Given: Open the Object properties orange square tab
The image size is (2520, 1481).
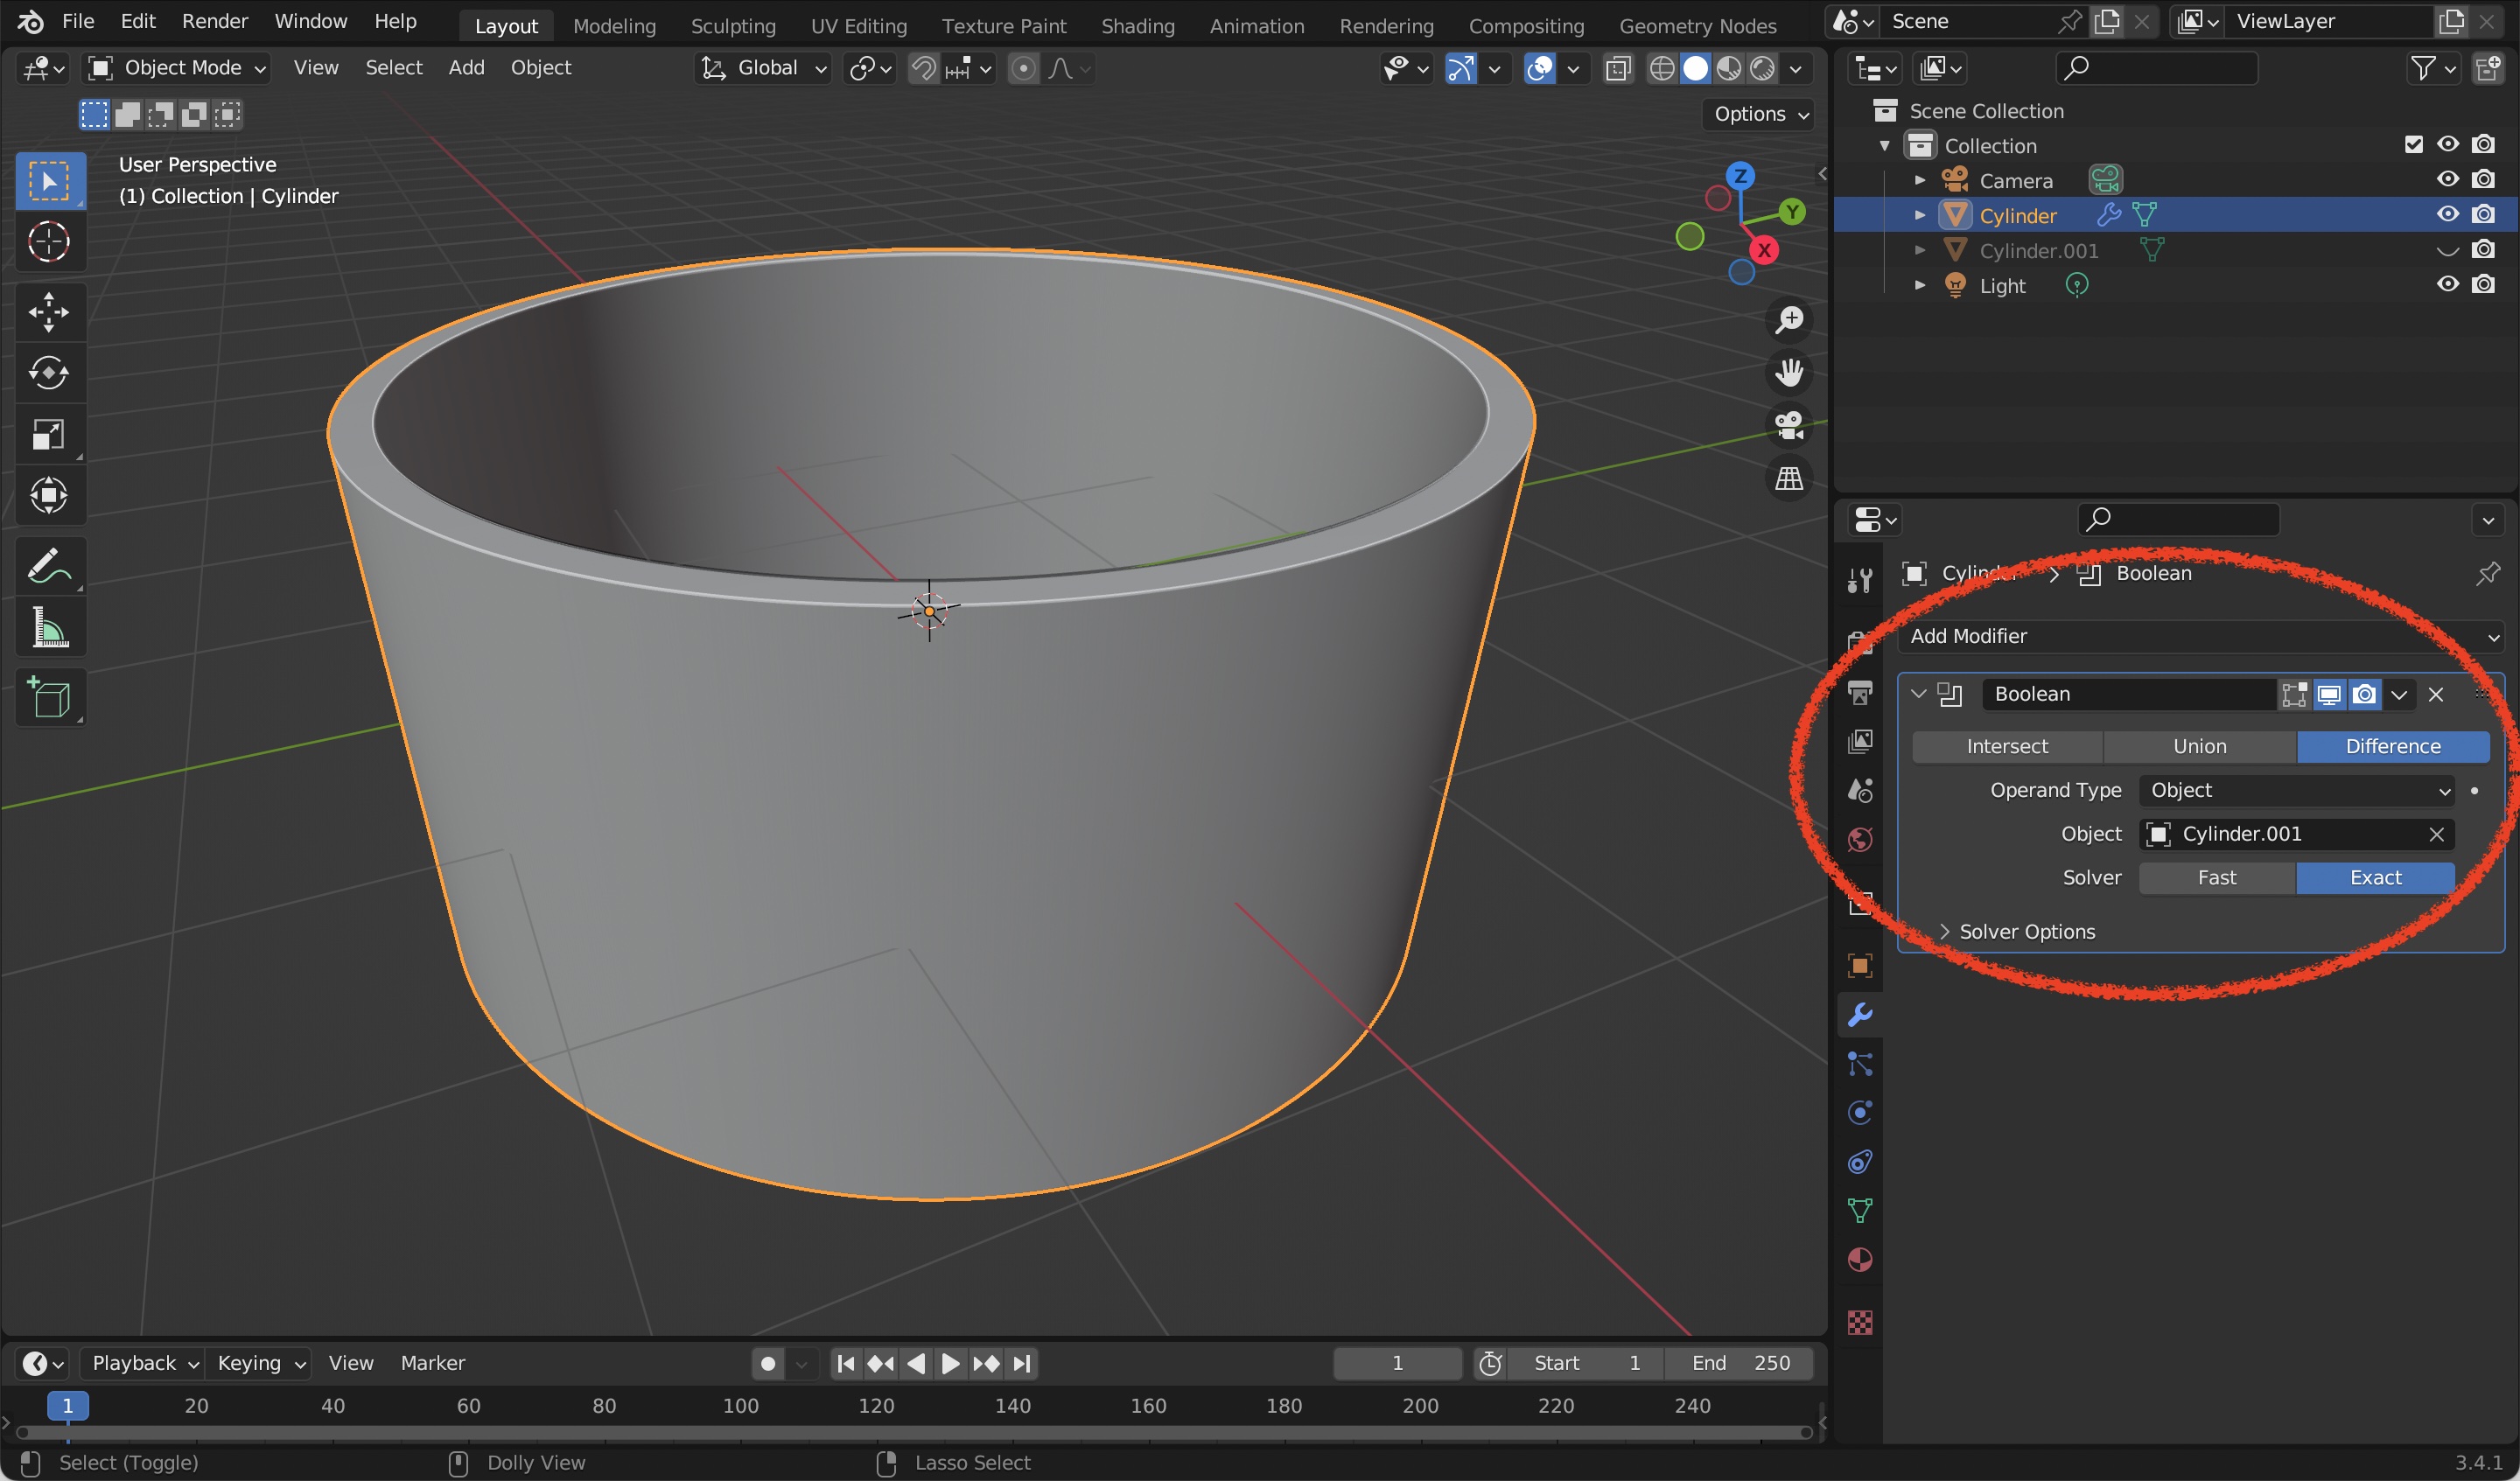Looking at the screenshot, I should tap(1860, 966).
